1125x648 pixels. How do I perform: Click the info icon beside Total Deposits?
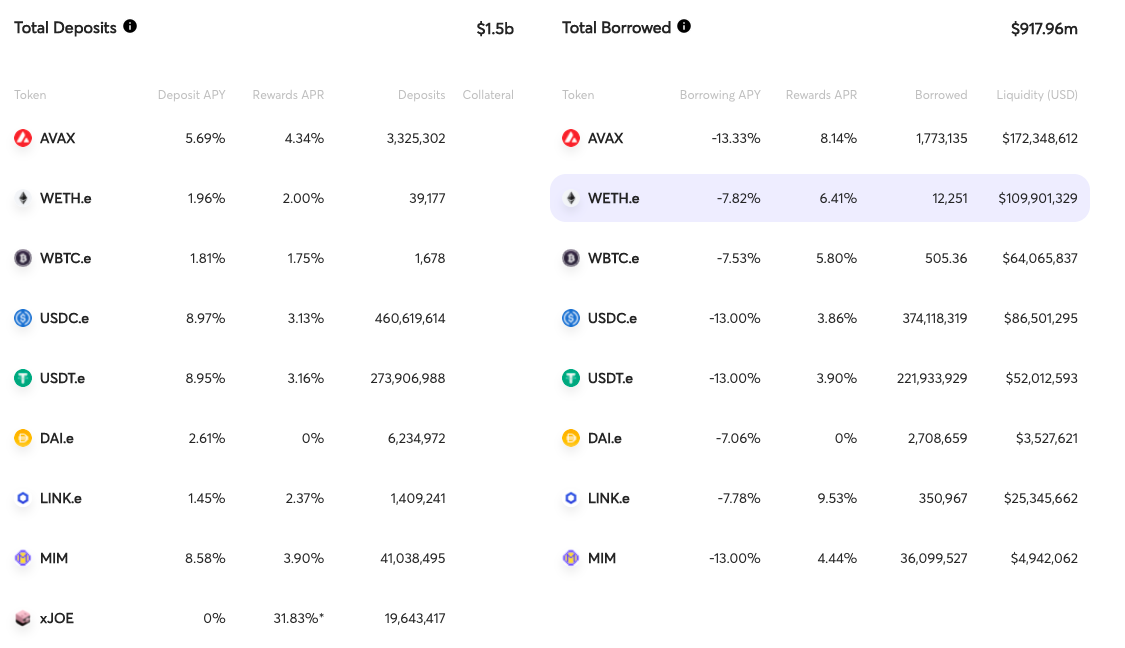point(130,27)
